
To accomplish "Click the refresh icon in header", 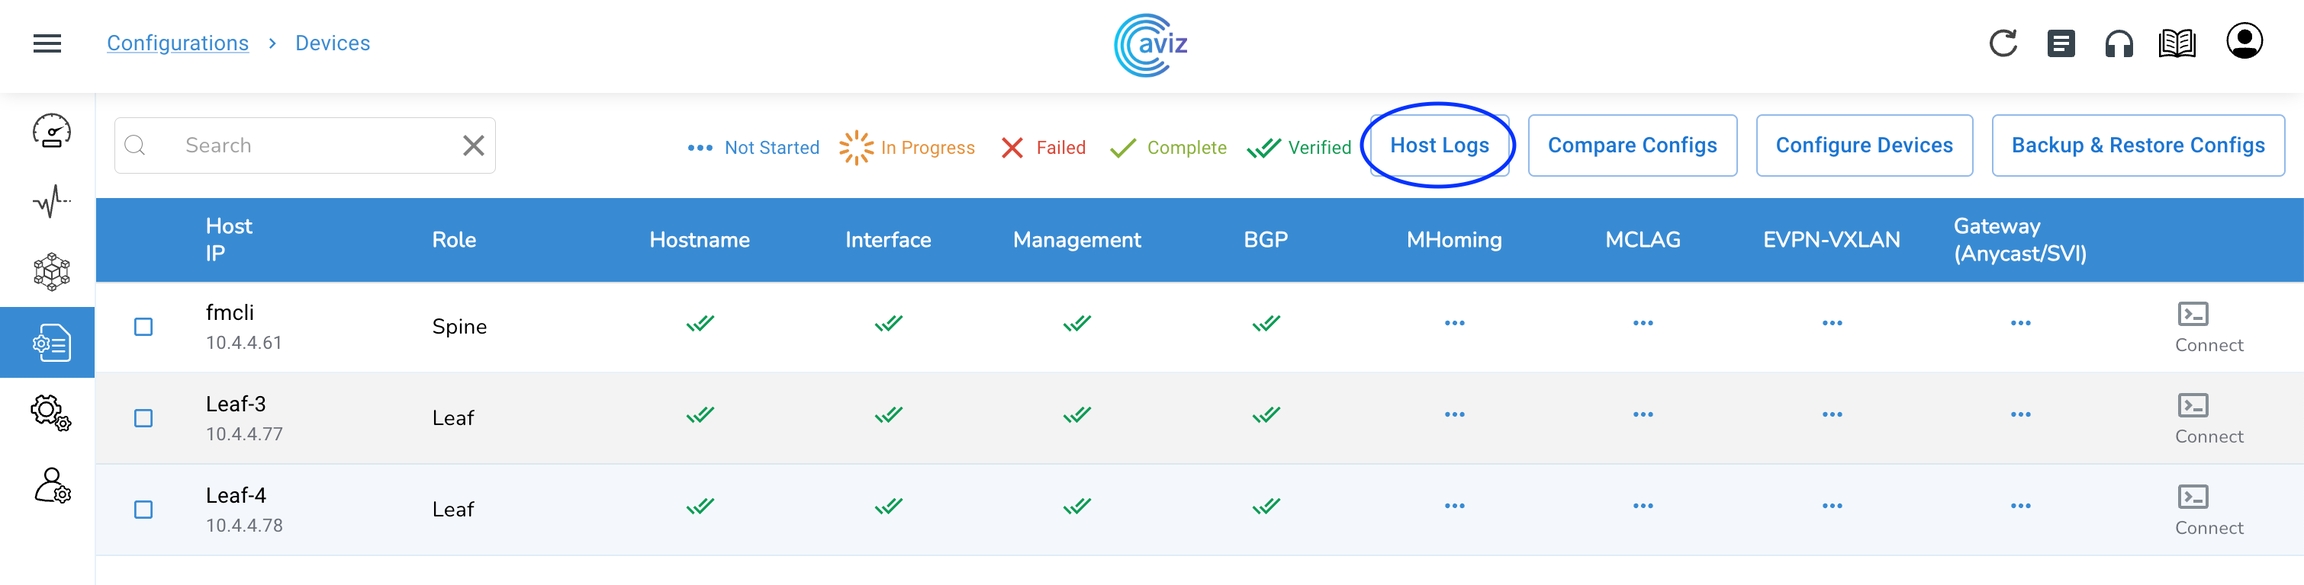I will [2003, 43].
